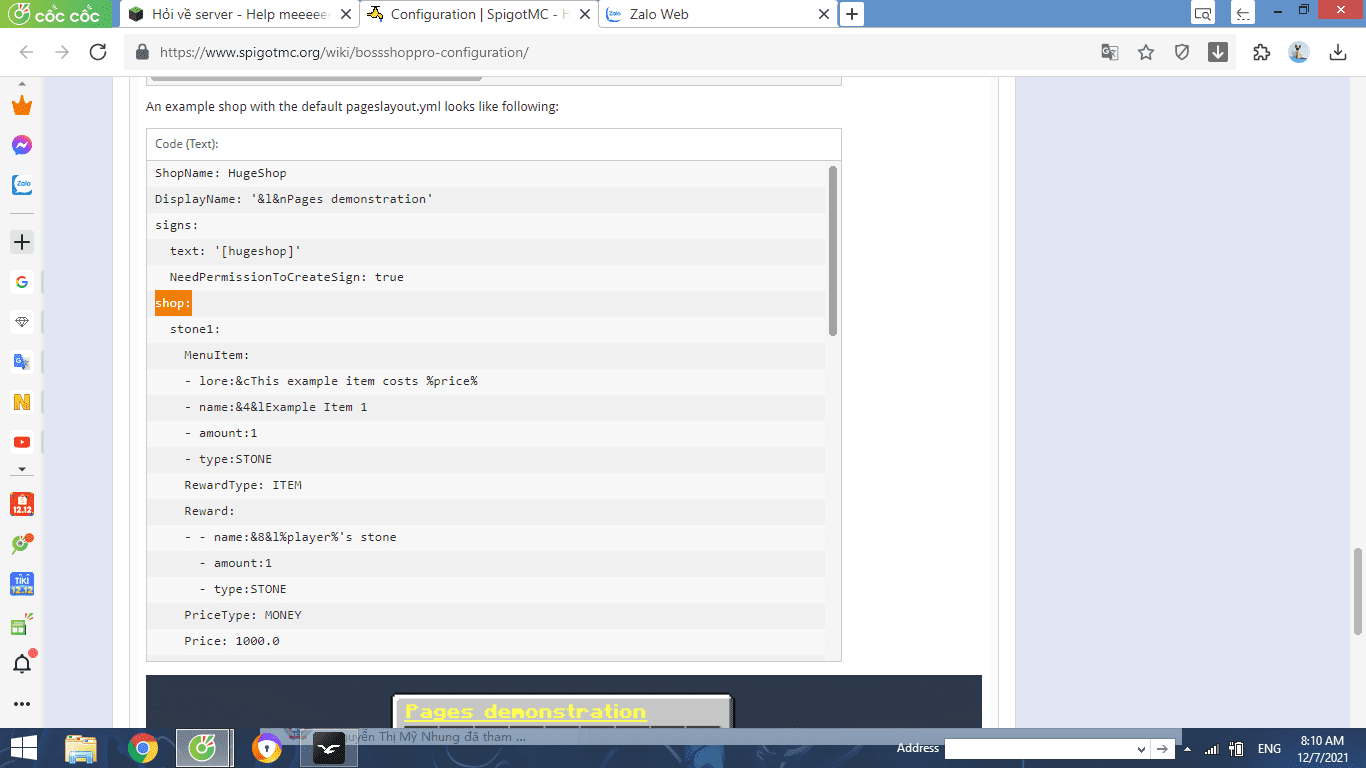Open the crown icon in the sidebar

(22, 106)
